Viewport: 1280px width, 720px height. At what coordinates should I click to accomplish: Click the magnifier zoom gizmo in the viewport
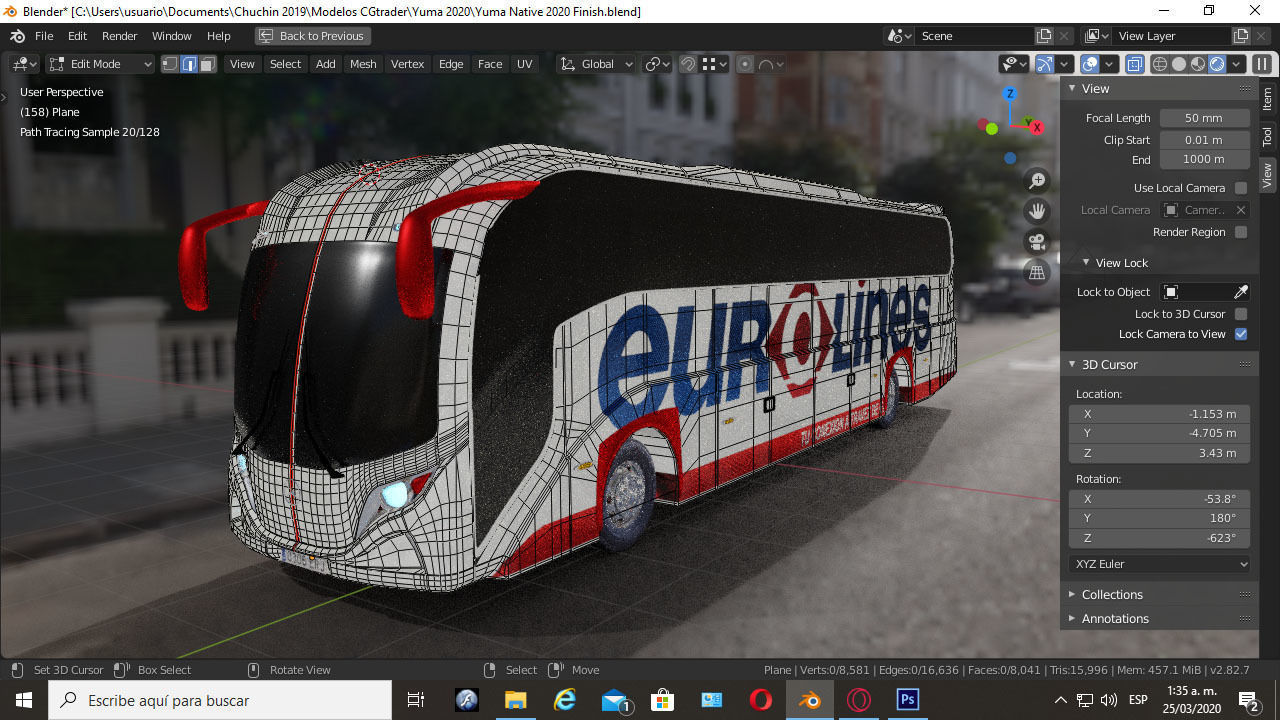pyautogui.click(x=1037, y=180)
